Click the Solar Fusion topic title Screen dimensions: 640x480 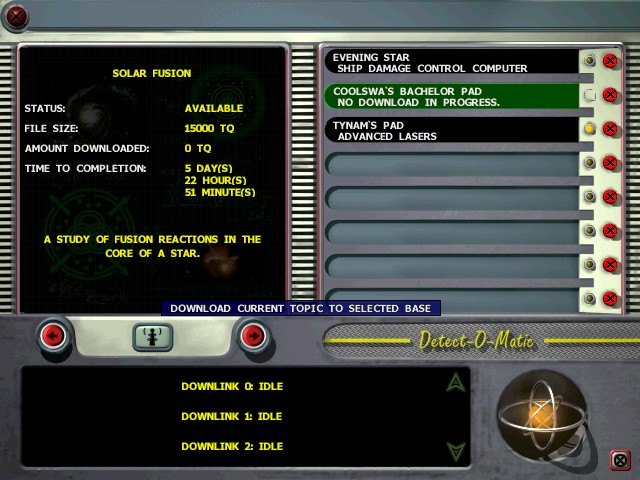(x=152, y=73)
